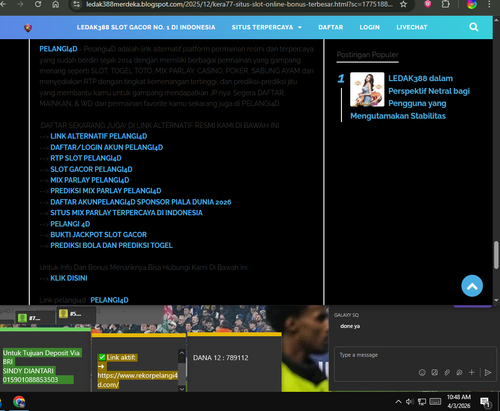Go back with the browser back arrow
The image size is (500, 411).
tap(3, 4)
